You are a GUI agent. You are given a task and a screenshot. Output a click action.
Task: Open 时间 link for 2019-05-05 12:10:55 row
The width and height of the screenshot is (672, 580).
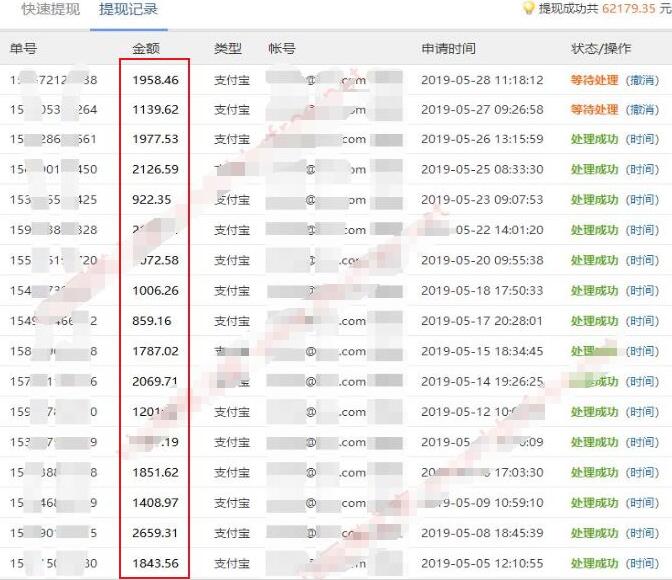pos(642,563)
